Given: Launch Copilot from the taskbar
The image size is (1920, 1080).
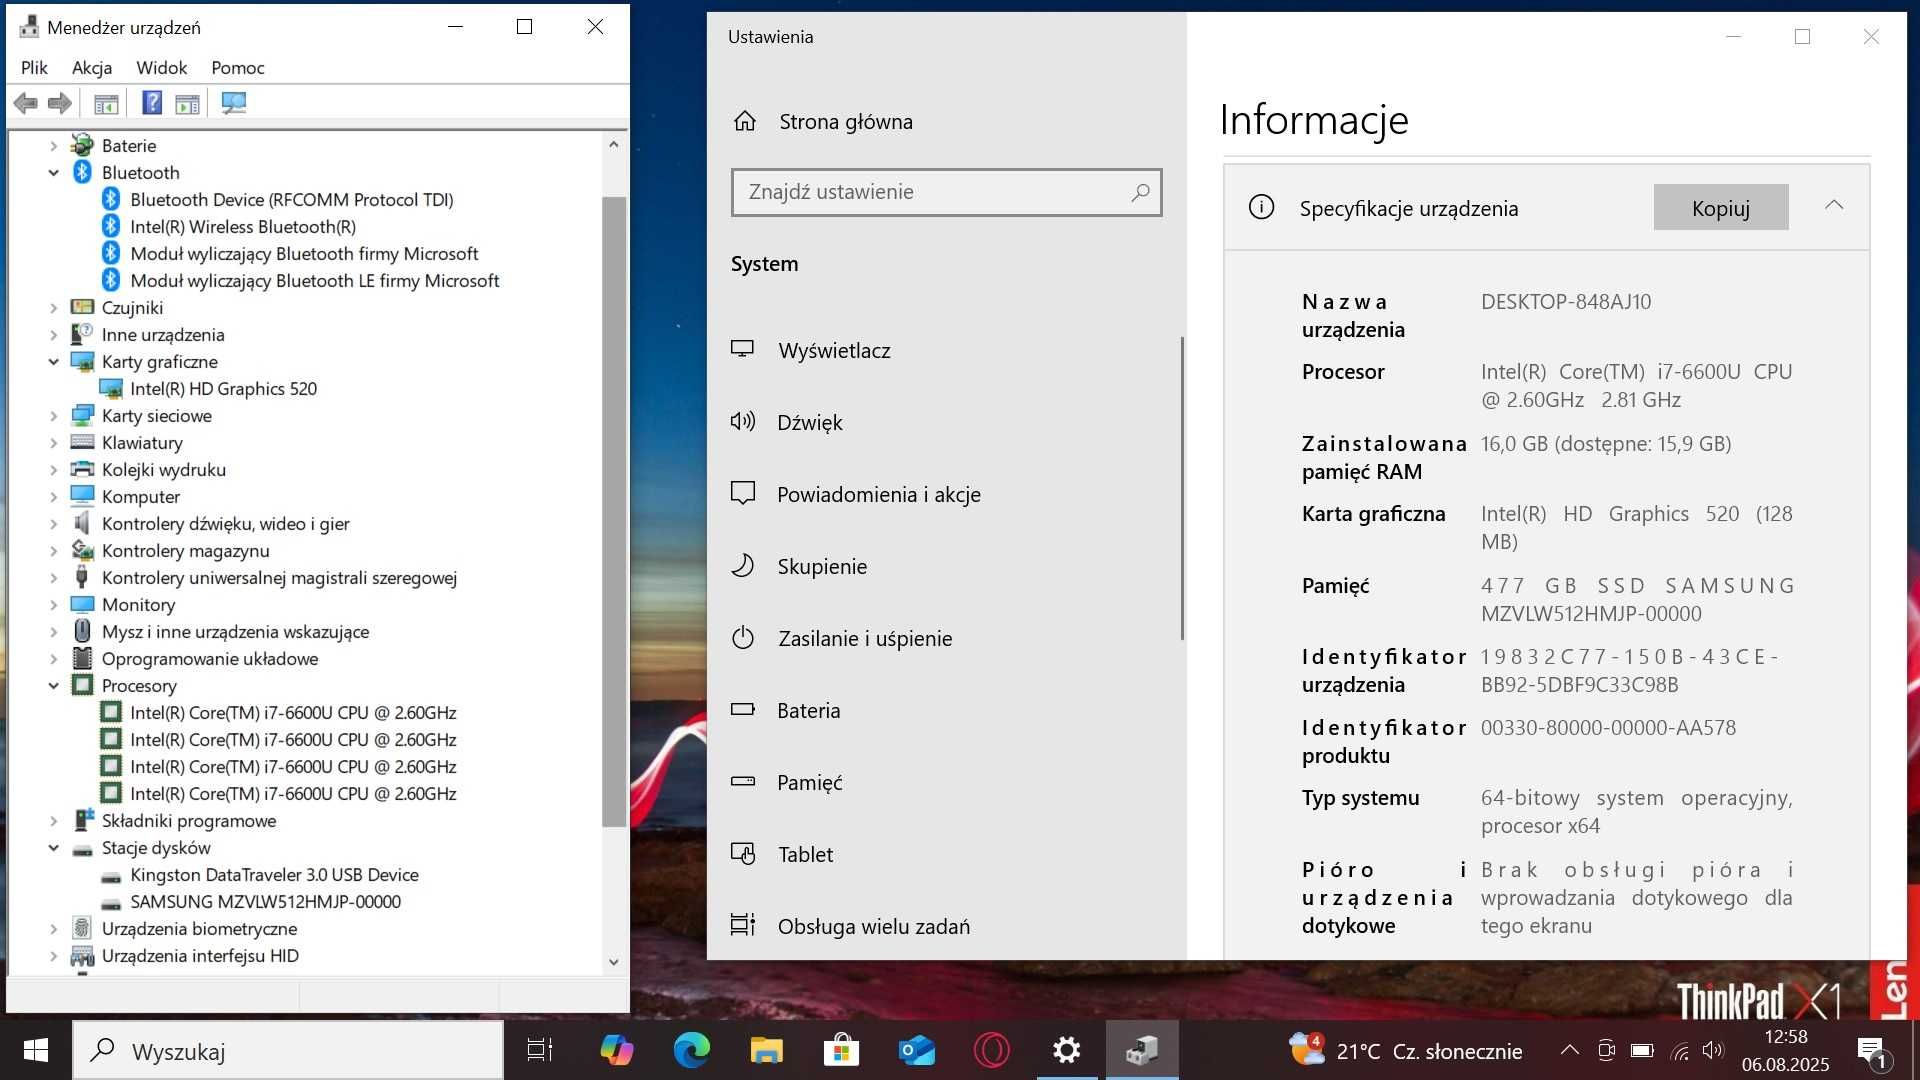Looking at the screenshot, I should click(x=616, y=1050).
